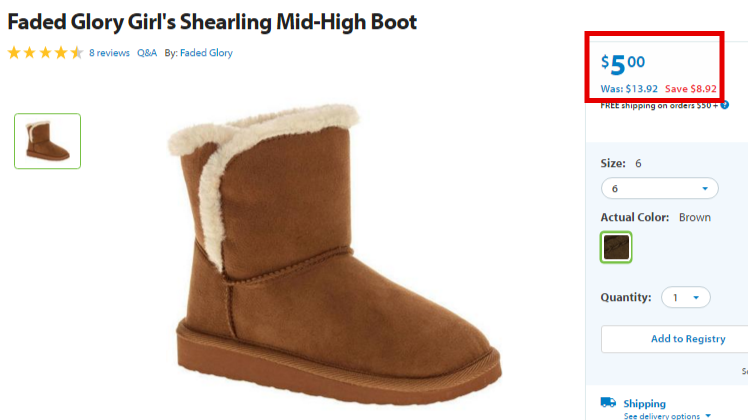Click the Save $8.92 text

[x=691, y=89]
